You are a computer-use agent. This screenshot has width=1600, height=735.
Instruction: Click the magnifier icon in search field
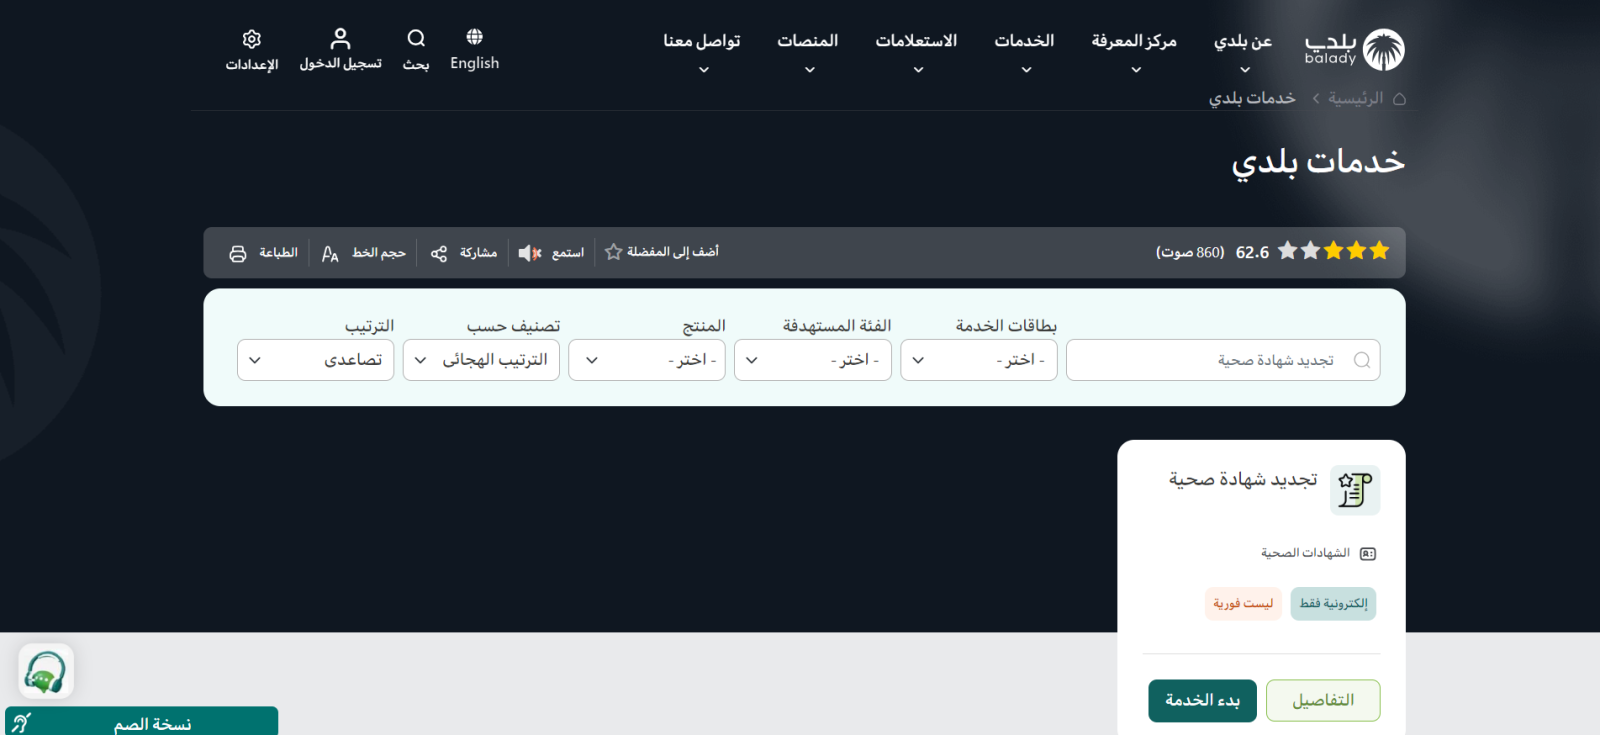(1362, 360)
